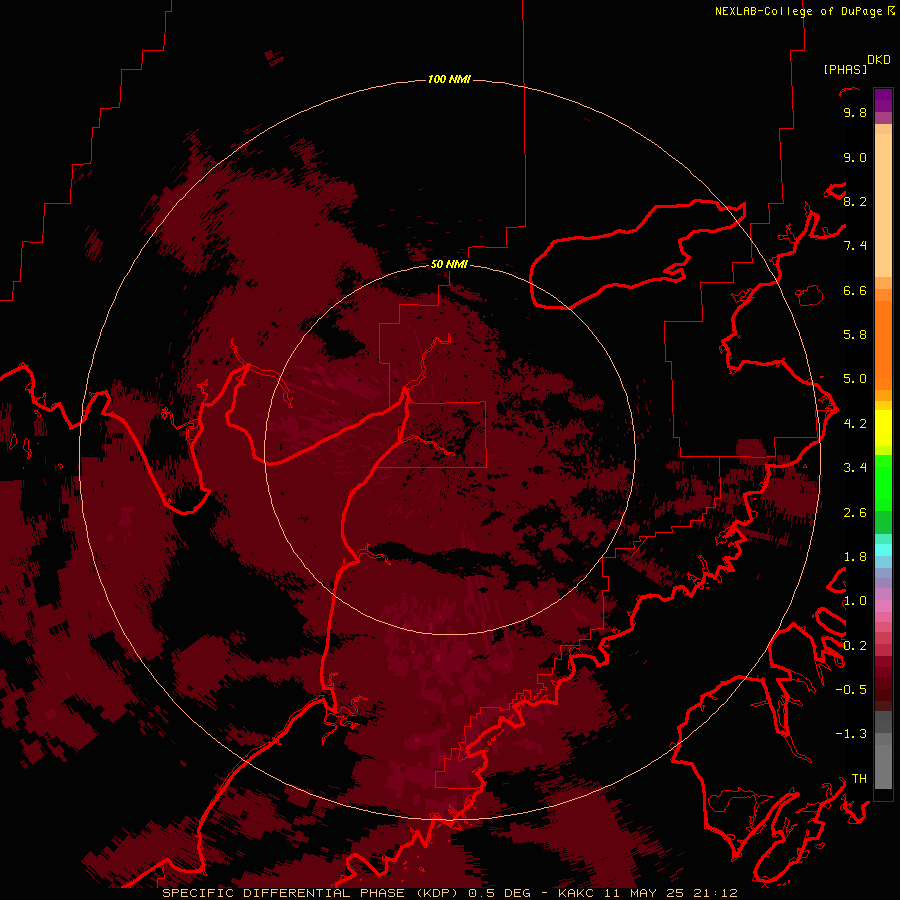The image size is (900, 900).
Task: Click the bright green band of colorbar
Action: 883,483
